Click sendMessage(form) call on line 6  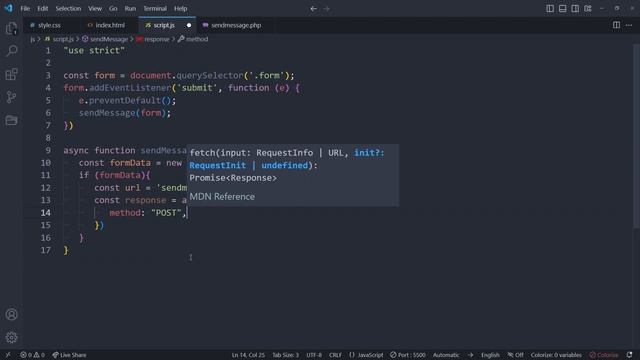pyautogui.click(x=125, y=113)
